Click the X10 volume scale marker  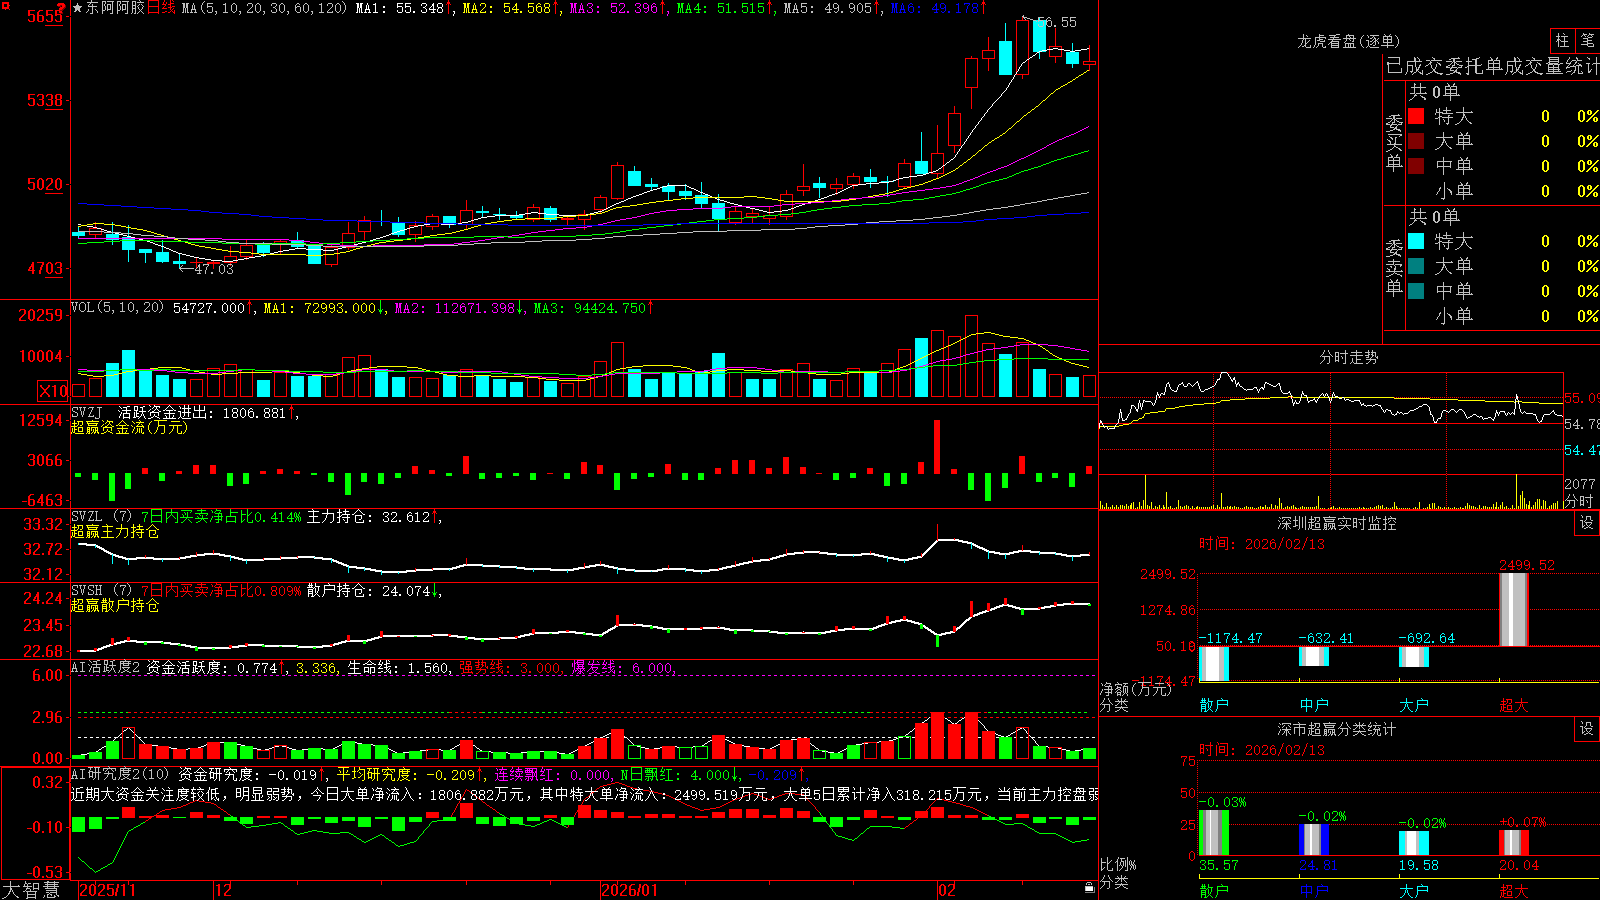53,391
